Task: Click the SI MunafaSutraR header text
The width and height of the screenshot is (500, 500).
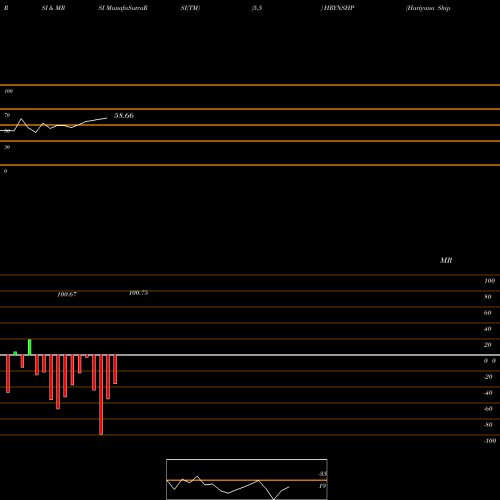Action: [x=123, y=8]
